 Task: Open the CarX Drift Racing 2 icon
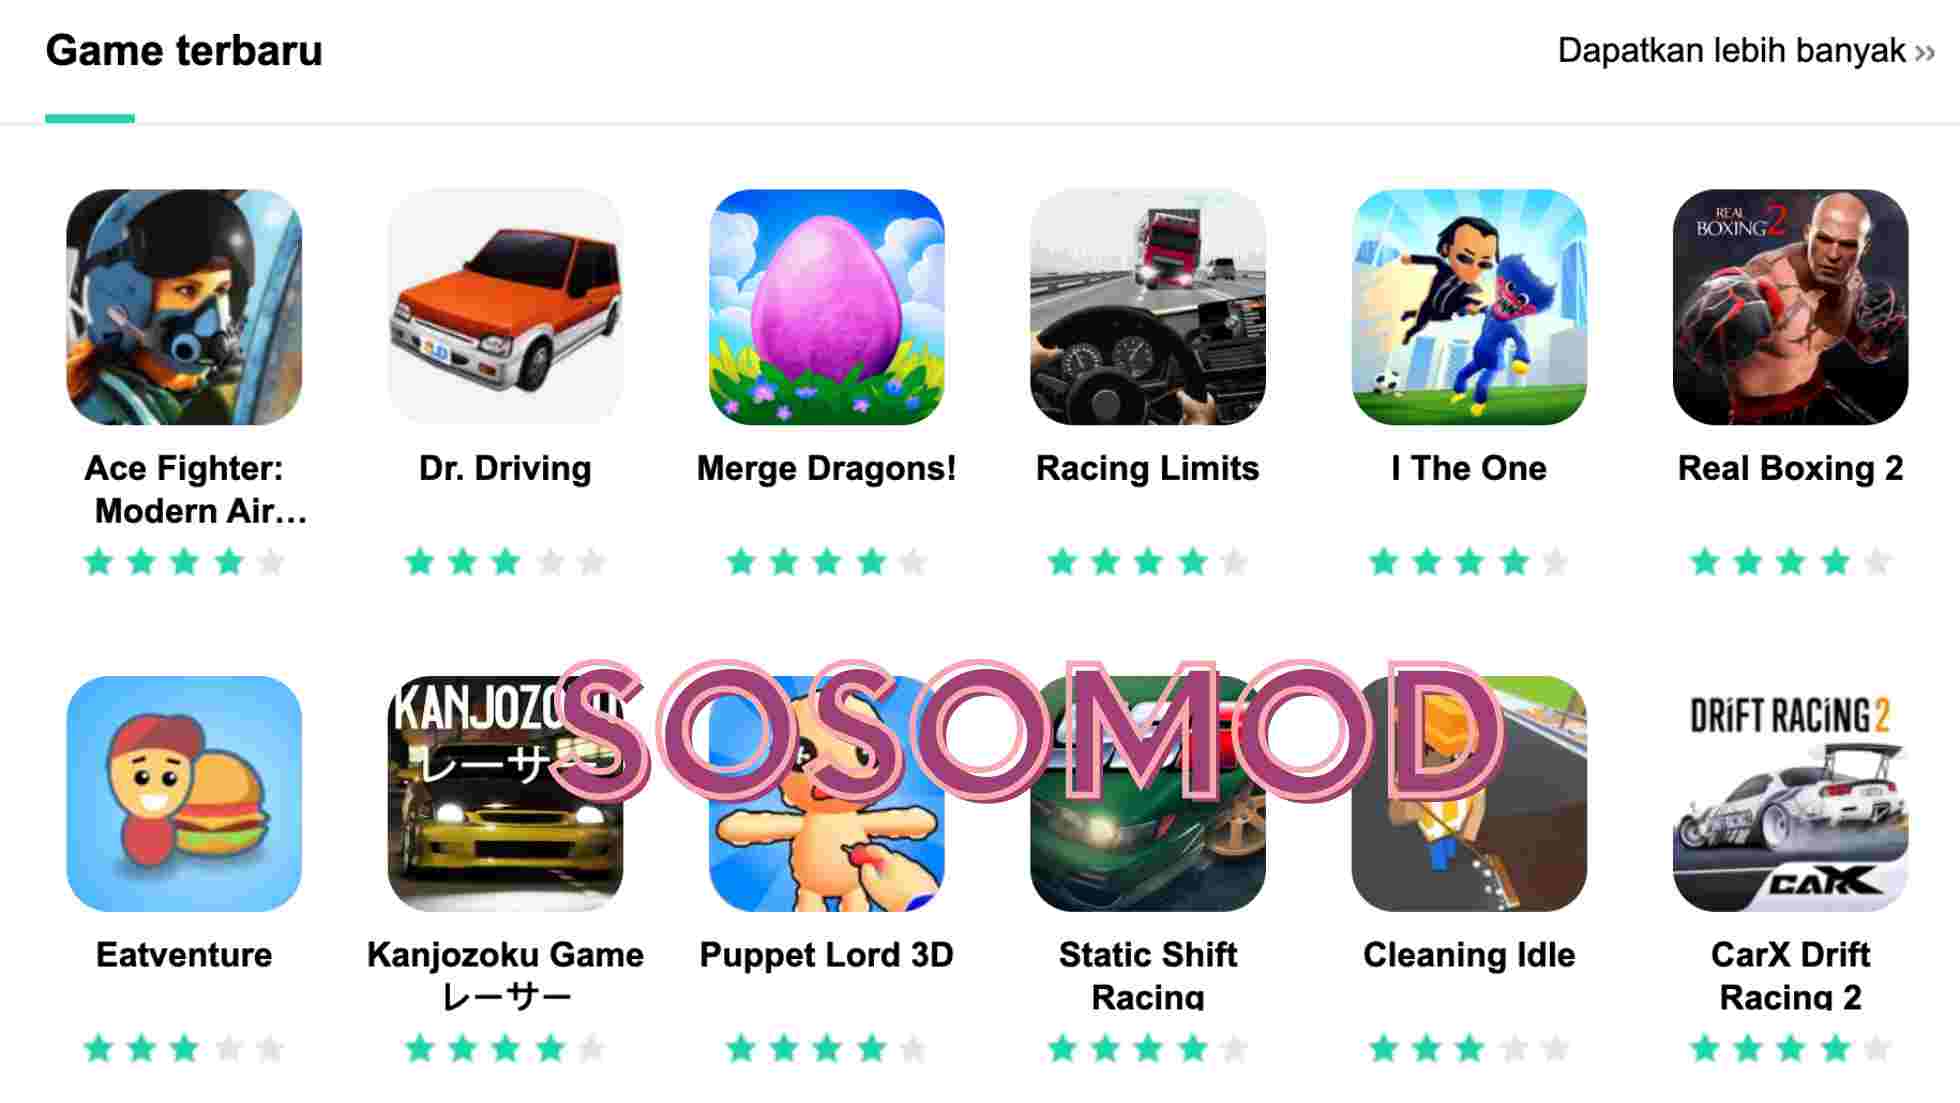pos(1790,794)
